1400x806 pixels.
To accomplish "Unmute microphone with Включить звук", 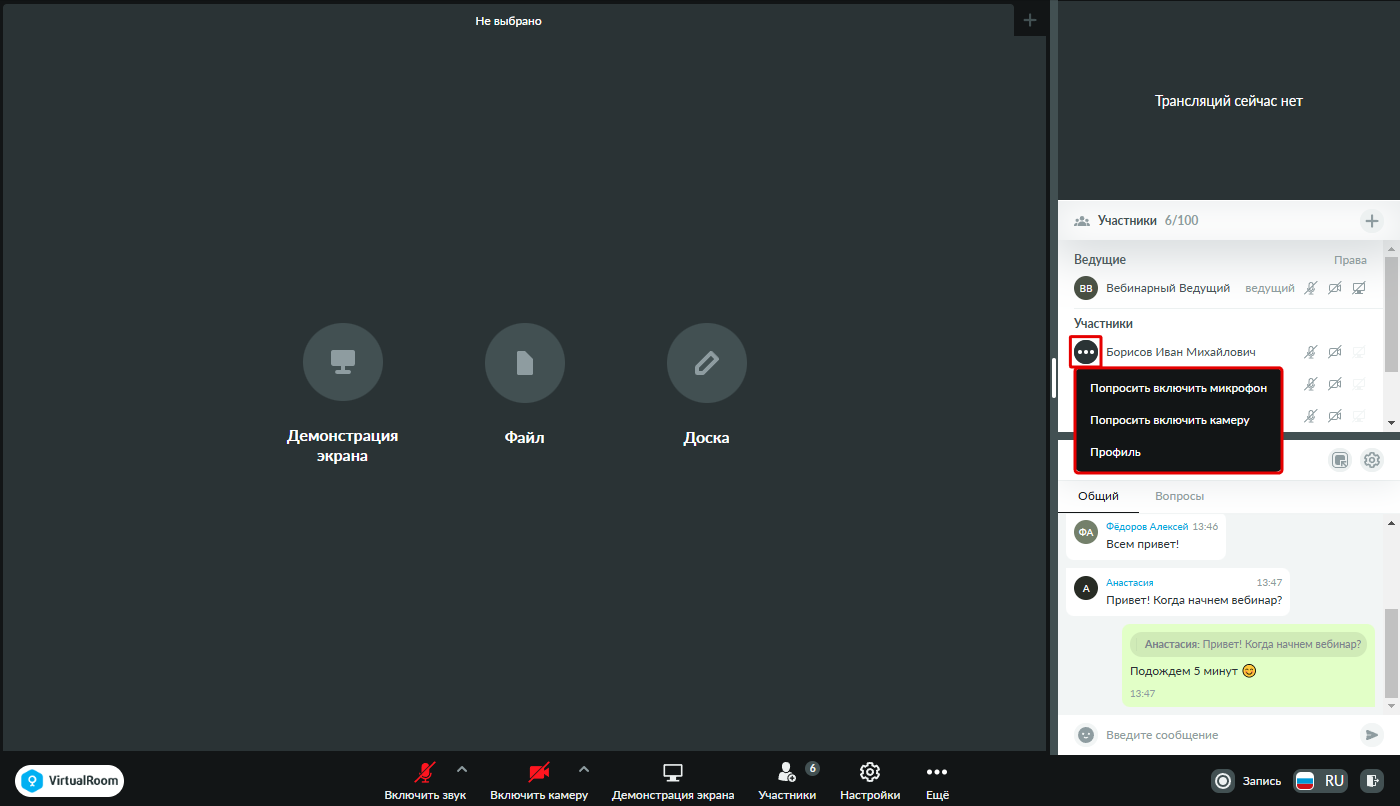I will [x=425, y=782].
